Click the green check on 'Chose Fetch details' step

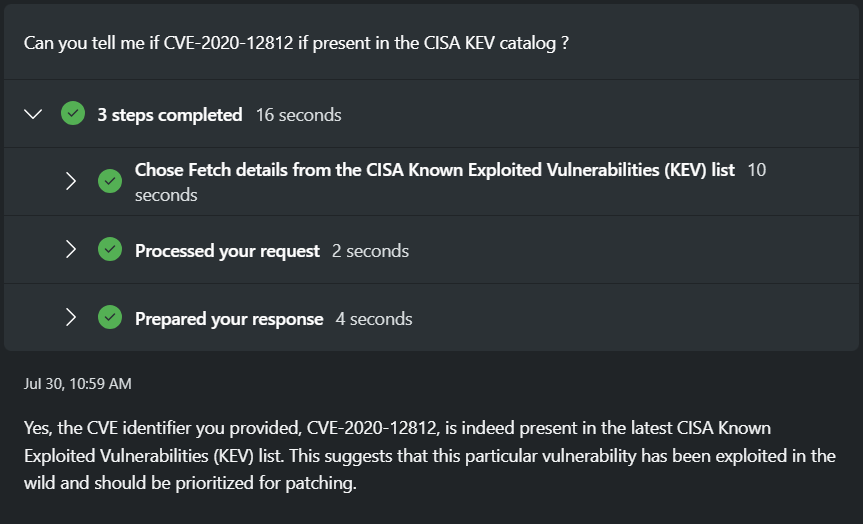(x=110, y=181)
